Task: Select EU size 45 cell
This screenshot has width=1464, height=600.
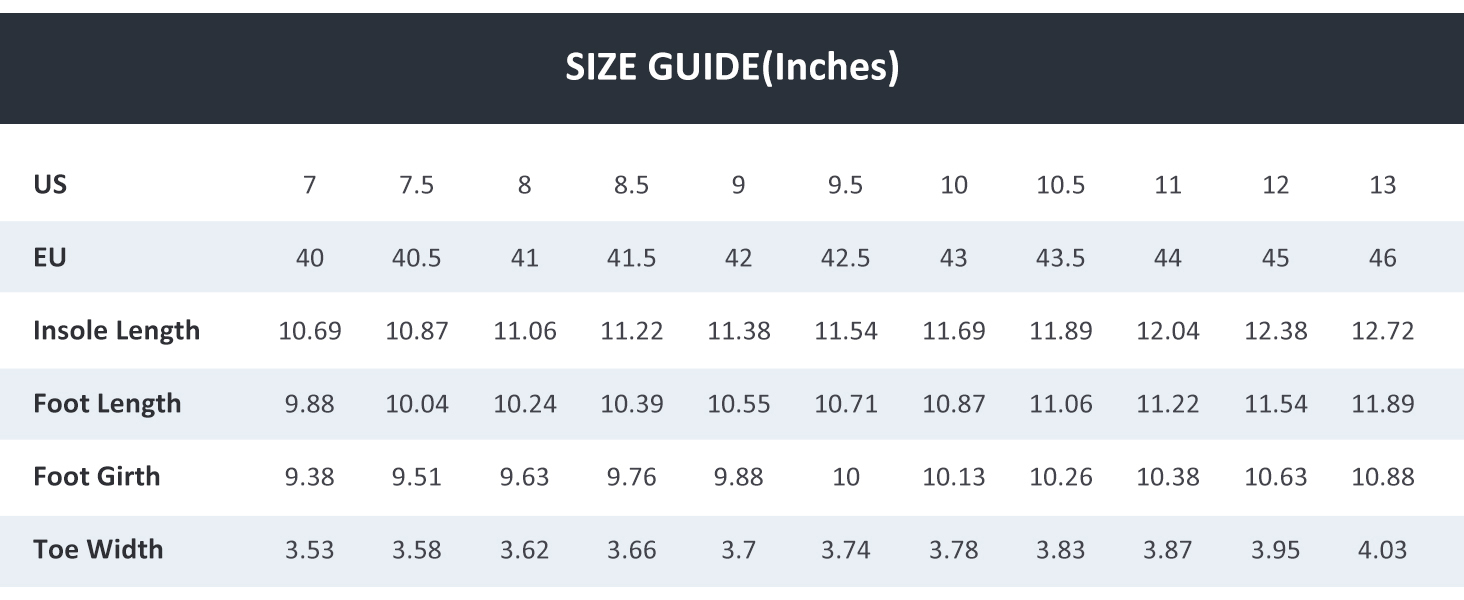Action: (1275, 258)
